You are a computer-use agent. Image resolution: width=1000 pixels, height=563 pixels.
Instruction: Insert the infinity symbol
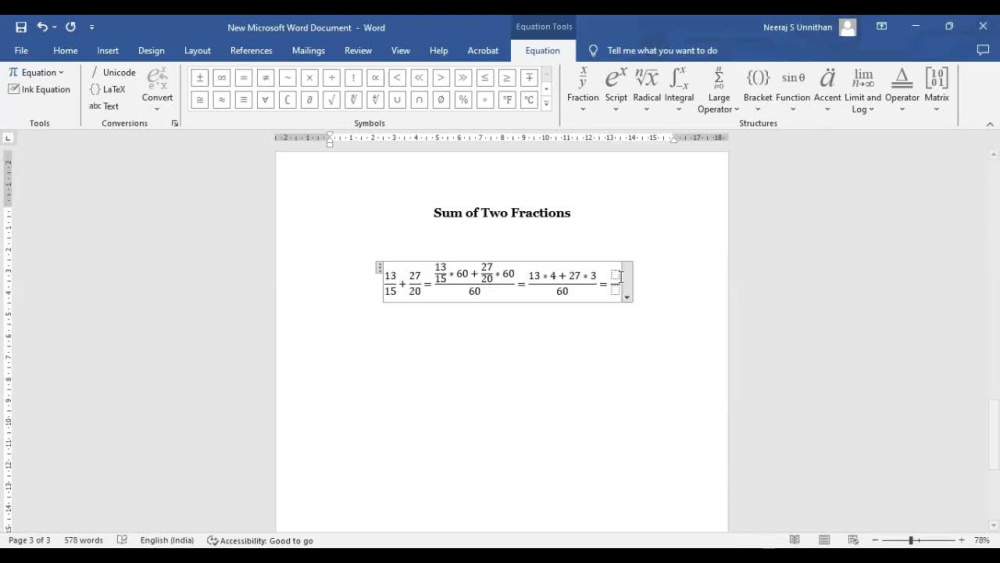pos(221,78)
